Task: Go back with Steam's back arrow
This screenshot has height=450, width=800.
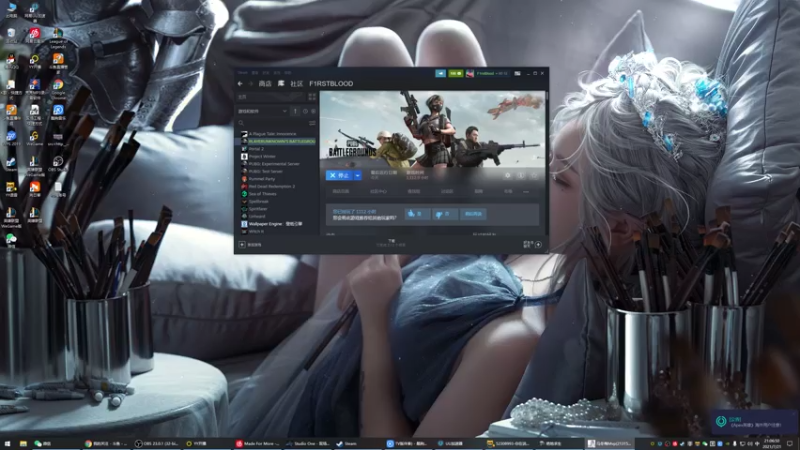Action: coord(240,84)
